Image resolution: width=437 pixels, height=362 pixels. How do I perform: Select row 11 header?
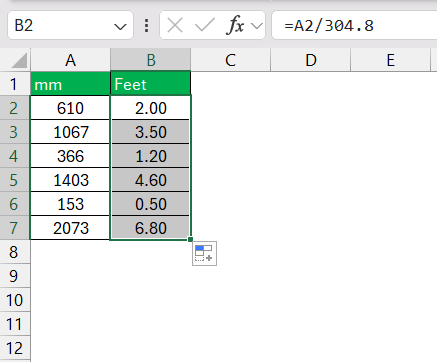click(15, 324)
